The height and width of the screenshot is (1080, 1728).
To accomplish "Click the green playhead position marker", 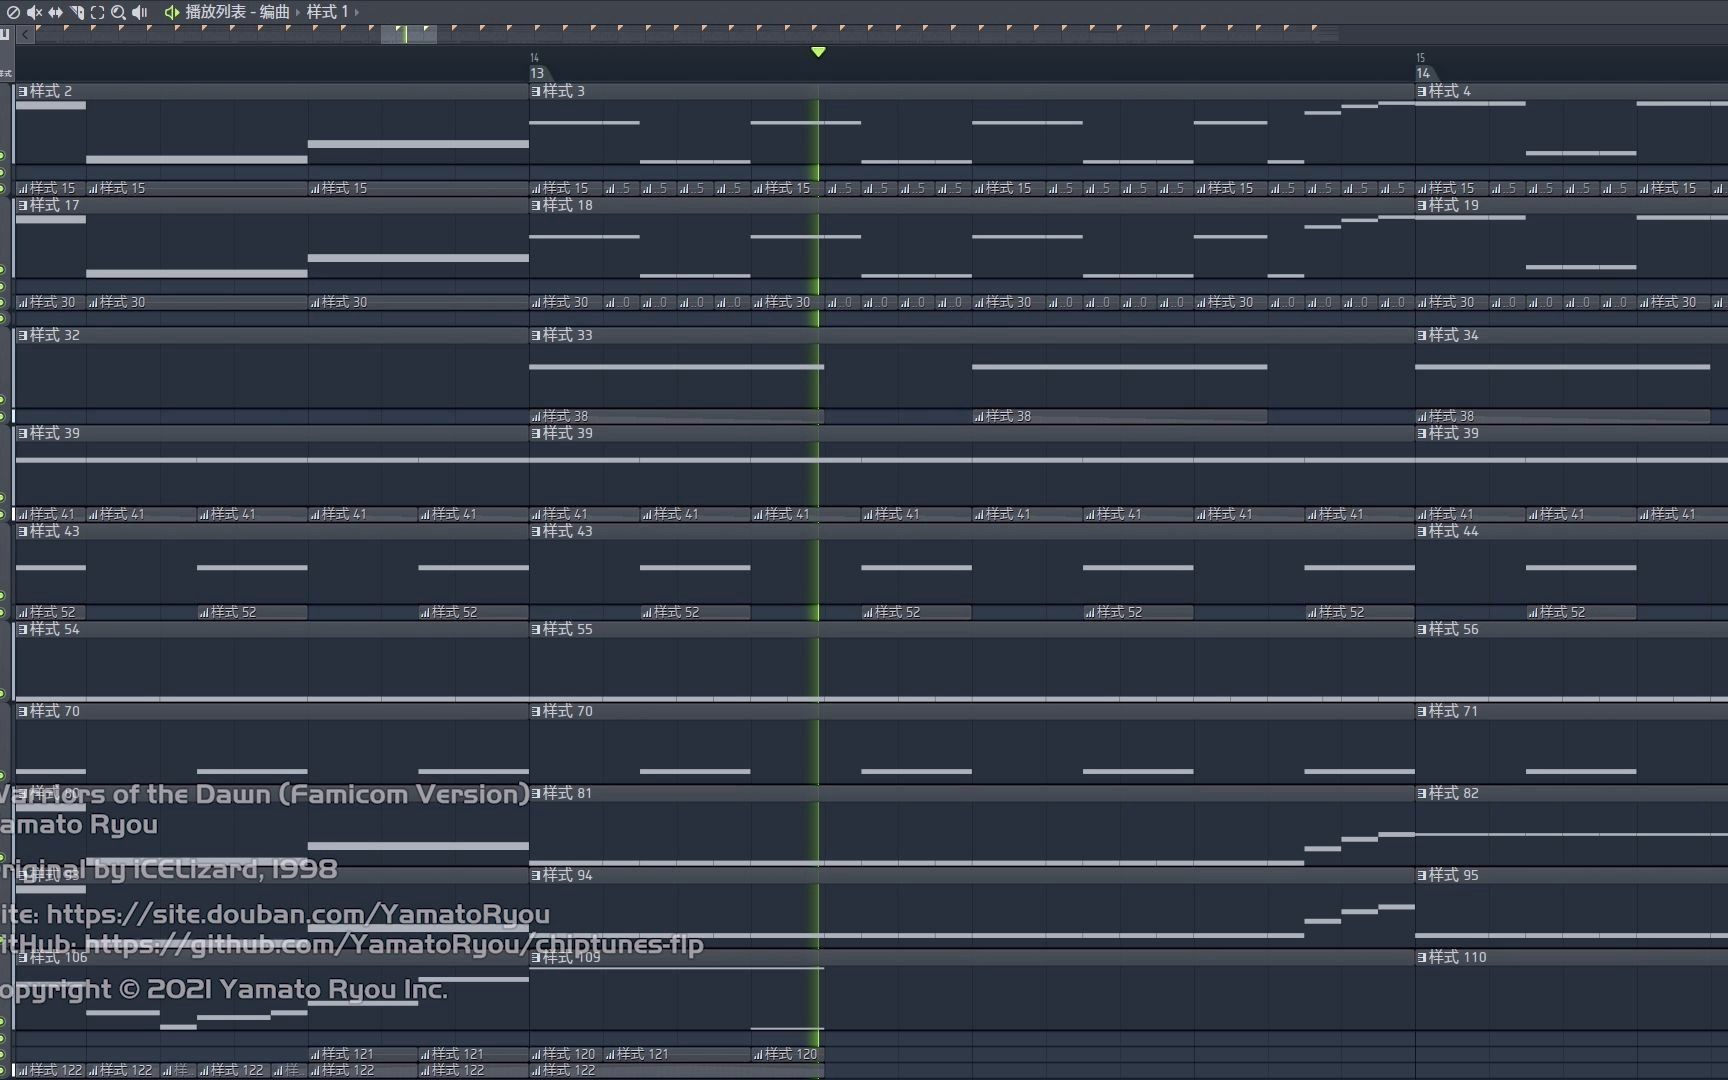I will [x=818, y=52].
